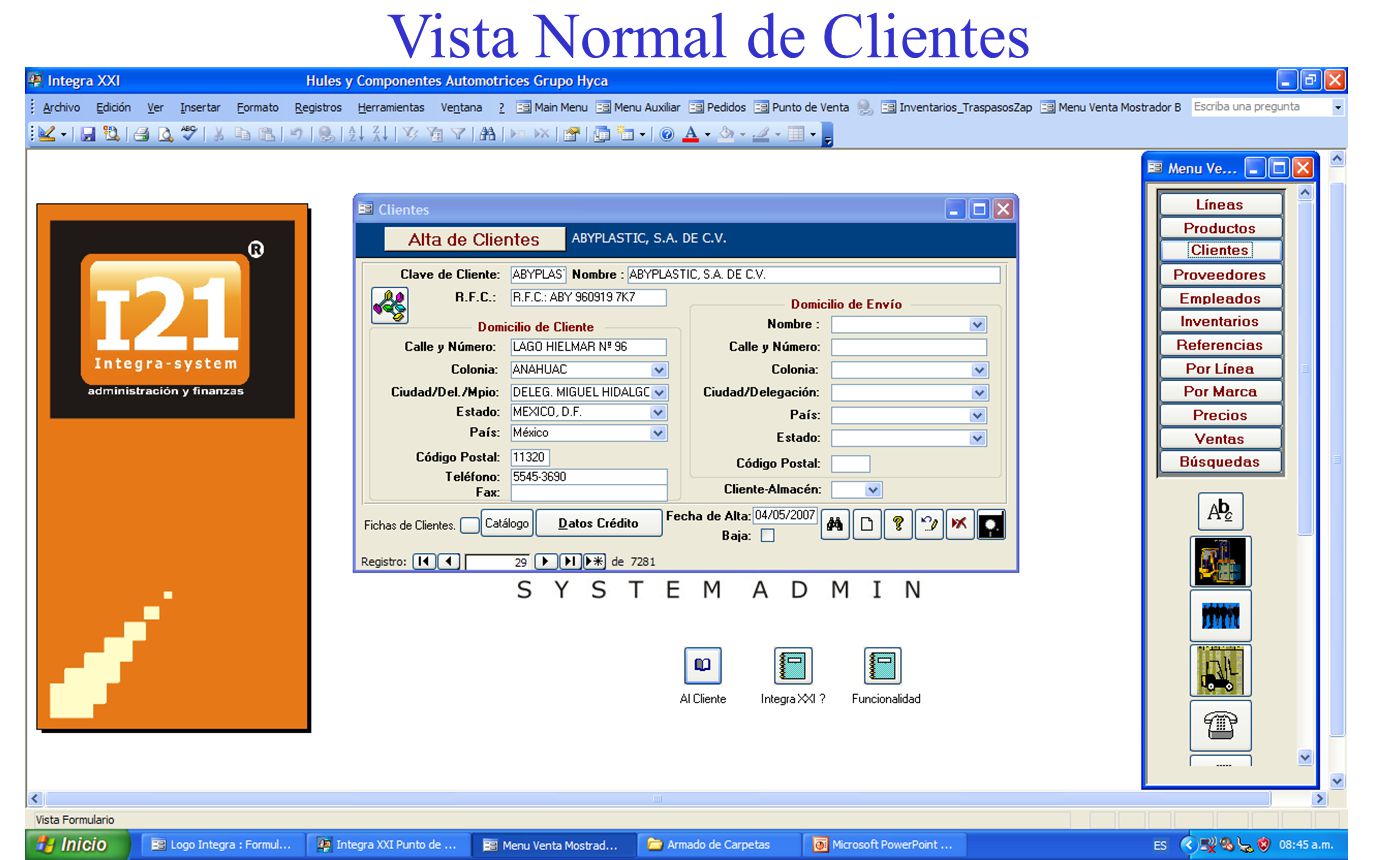Click the Main Menu toolbar button
Image resolution: width=1380 pixels, height=860 pixels.
coord(552,107)
